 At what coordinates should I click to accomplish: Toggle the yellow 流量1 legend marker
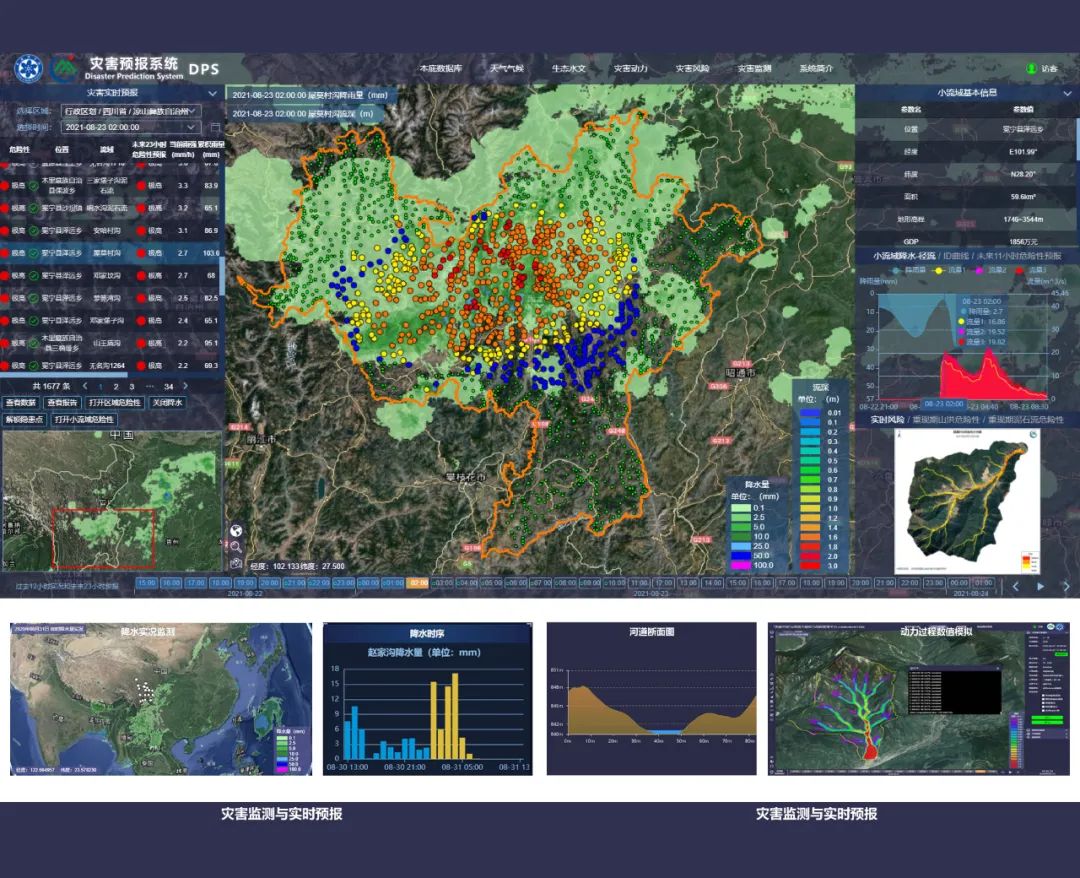coord(938,271)
